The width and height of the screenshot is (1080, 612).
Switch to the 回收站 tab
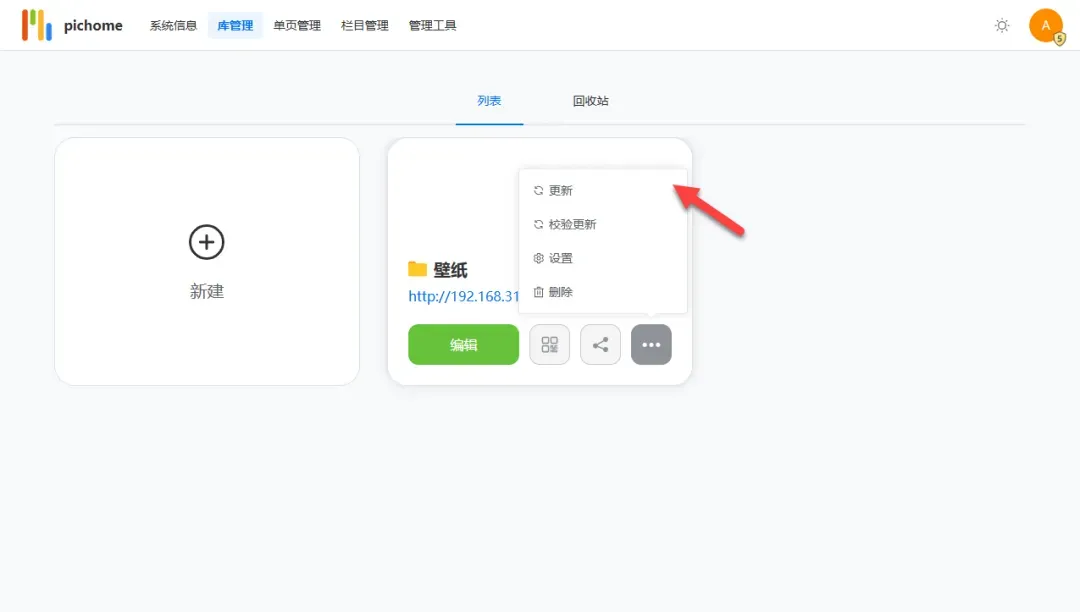(x=591, y=101)
